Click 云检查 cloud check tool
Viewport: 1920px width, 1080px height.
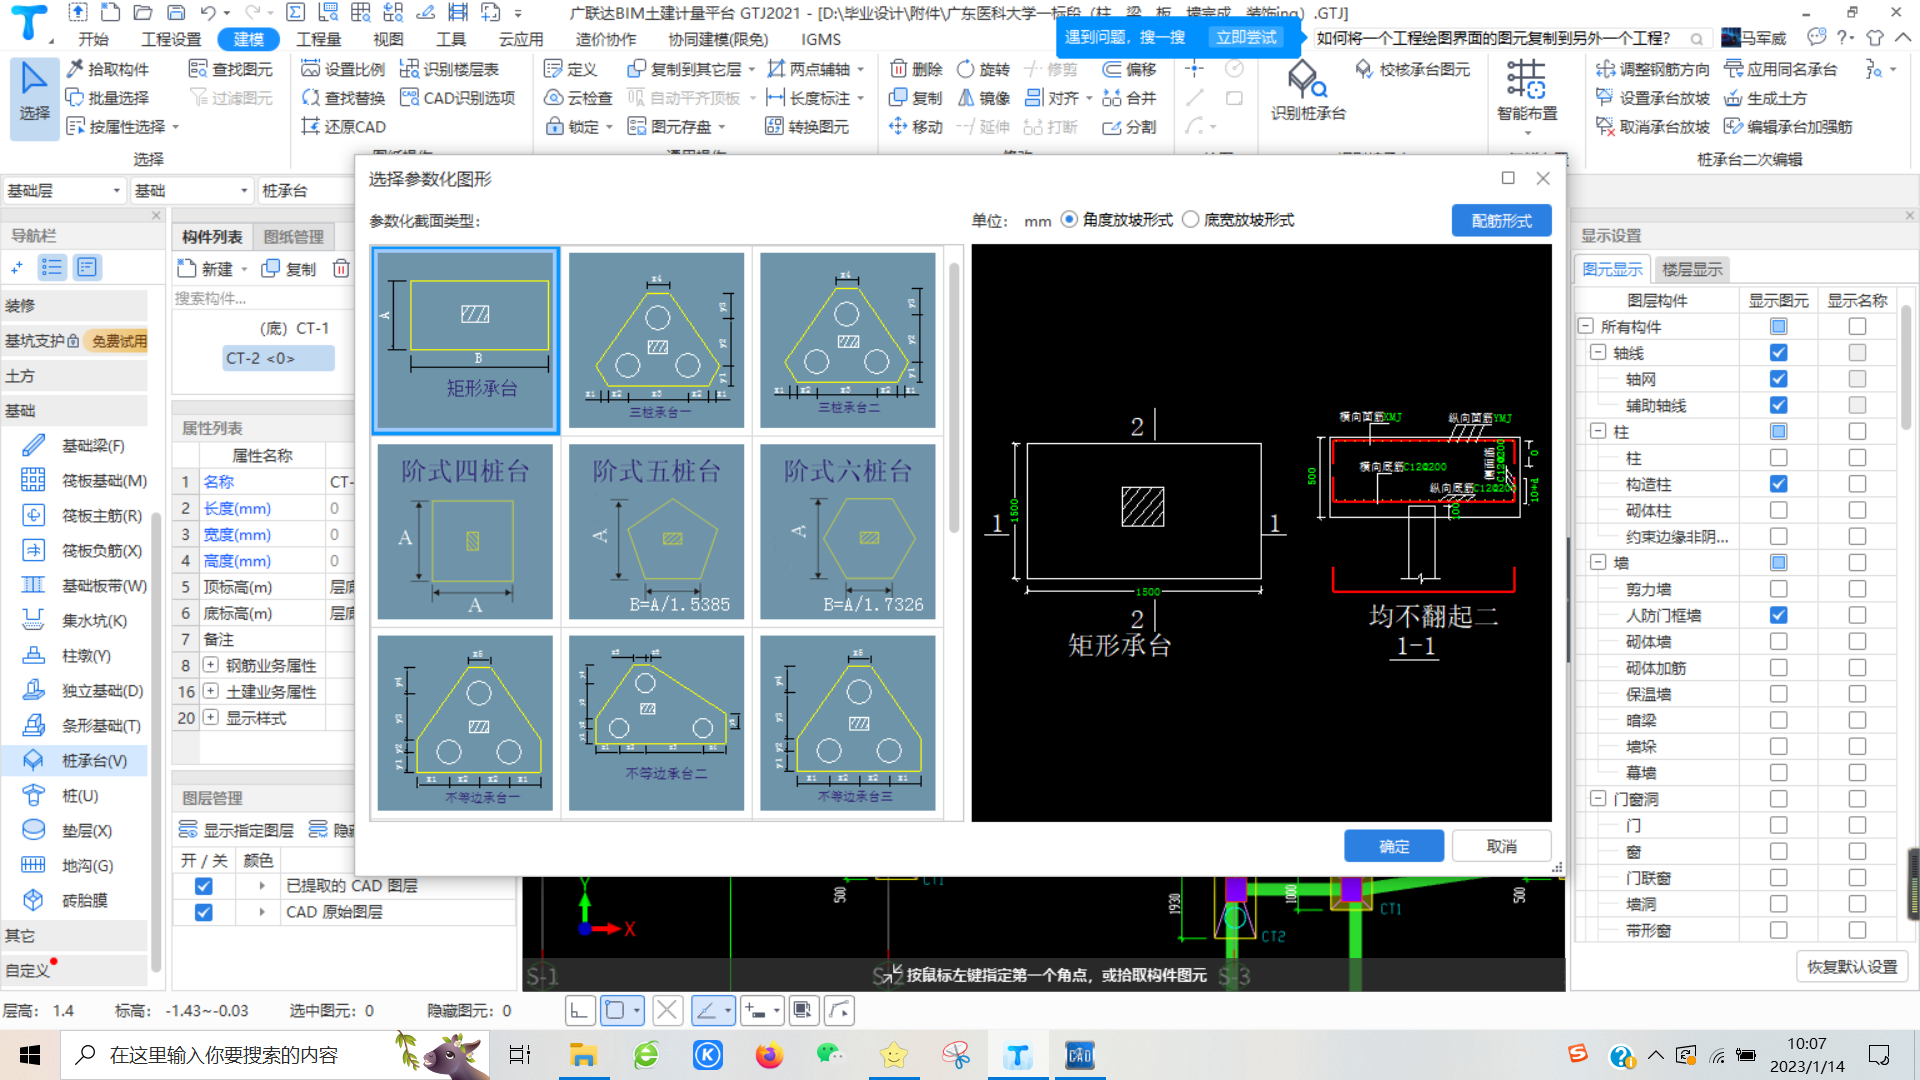pos(578,98)
